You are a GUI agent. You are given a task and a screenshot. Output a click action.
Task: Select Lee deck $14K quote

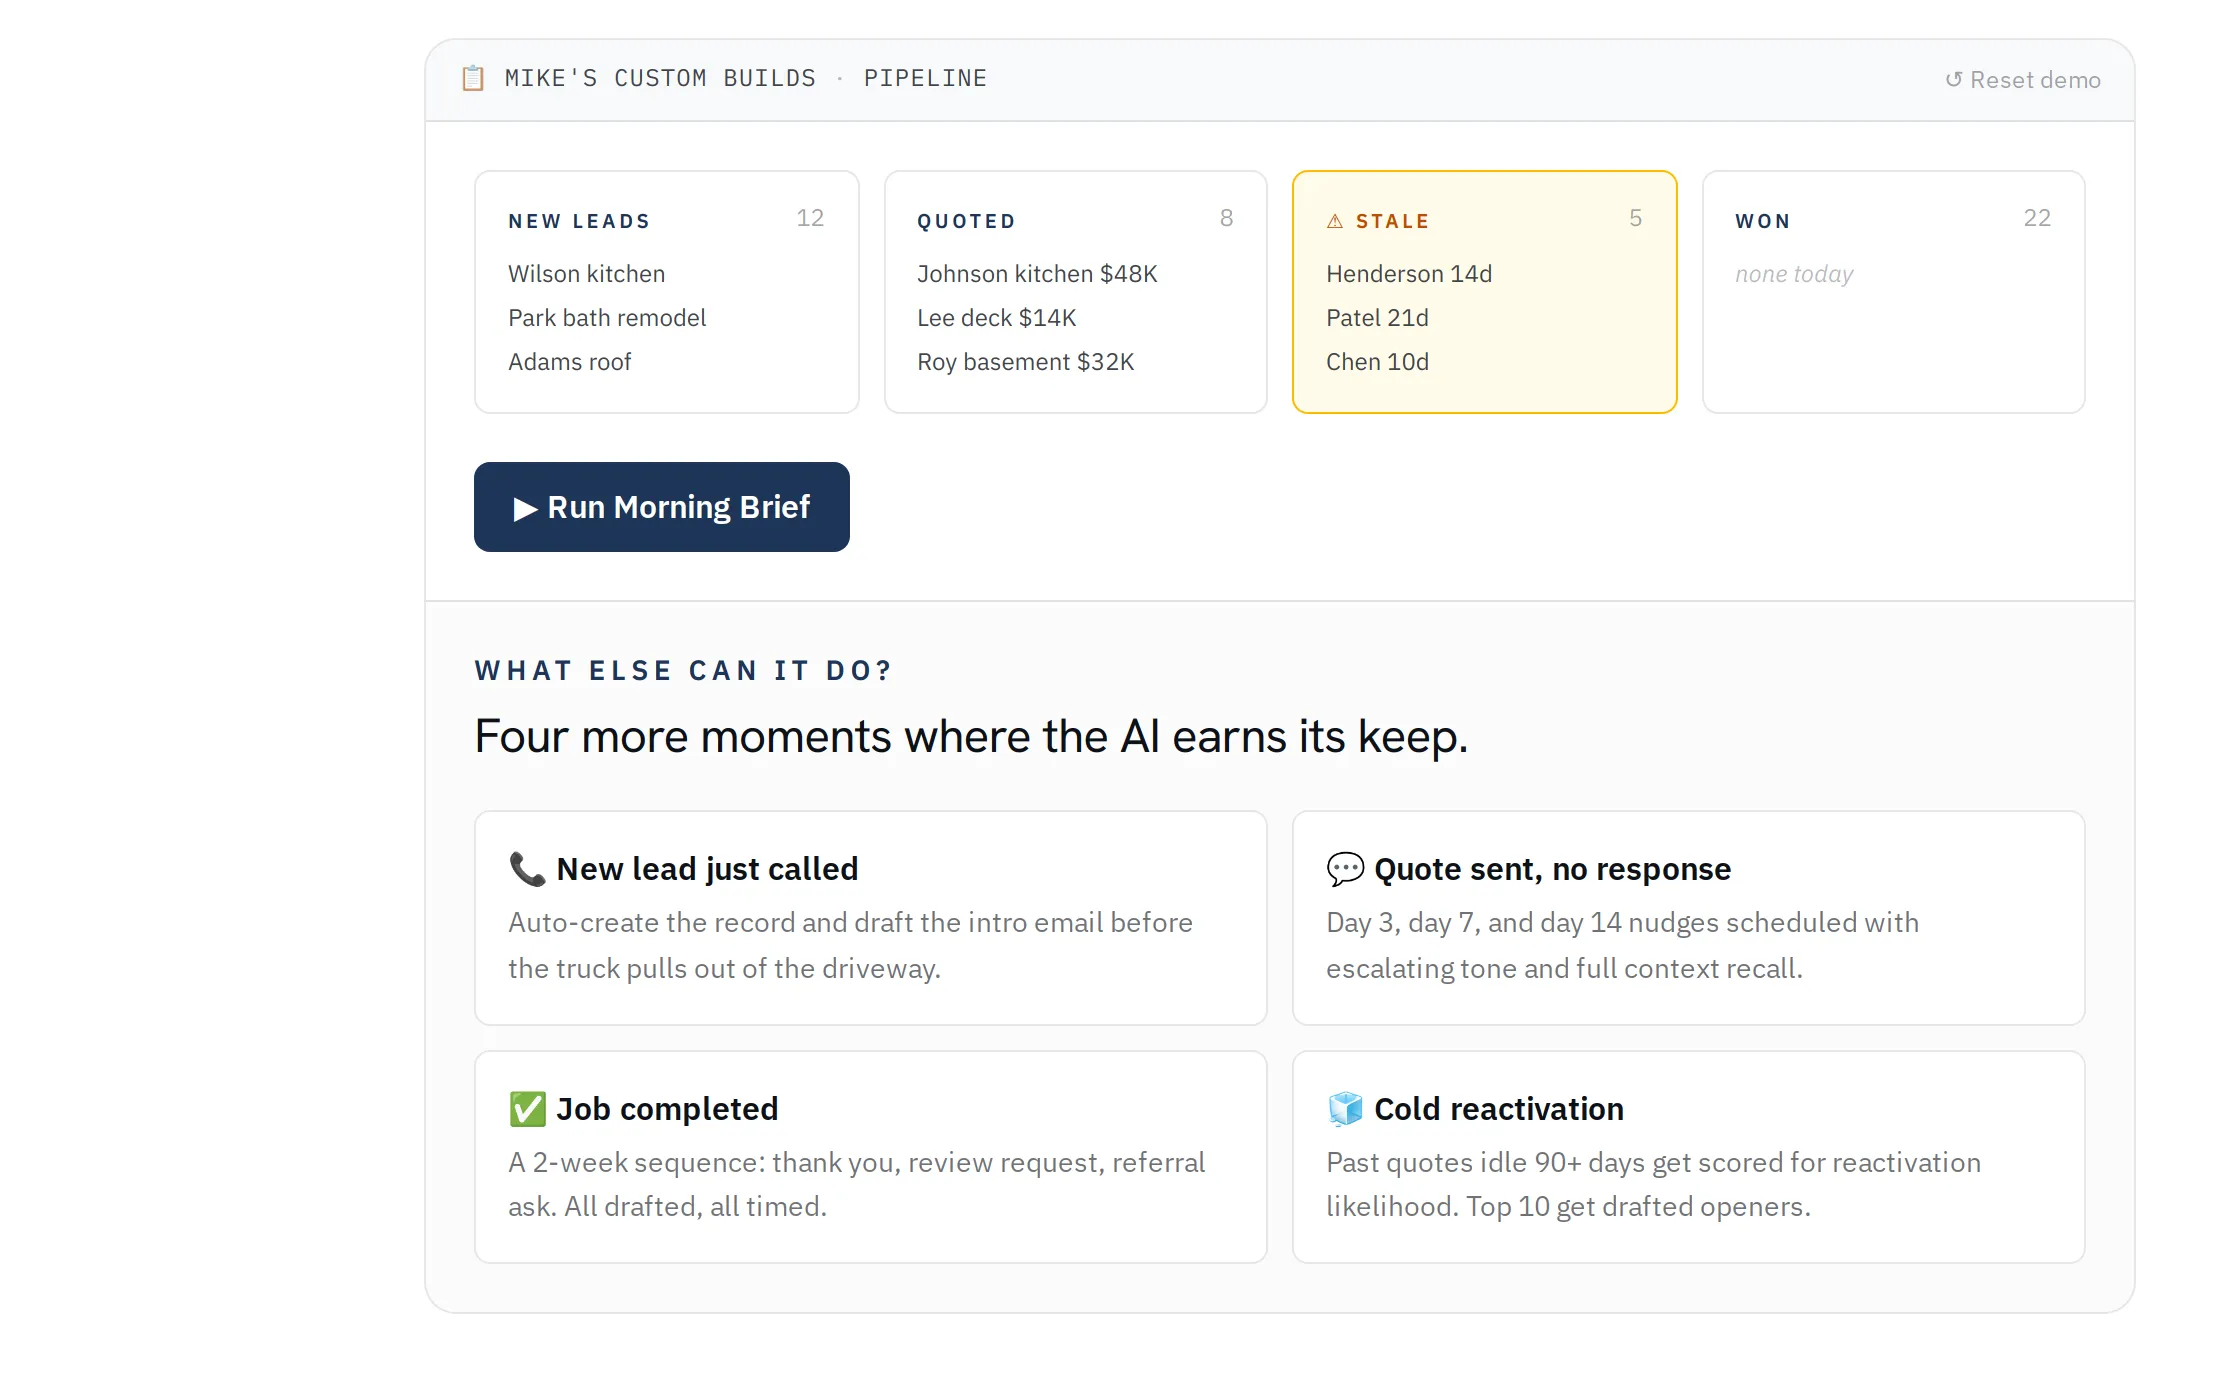[996, 318]
